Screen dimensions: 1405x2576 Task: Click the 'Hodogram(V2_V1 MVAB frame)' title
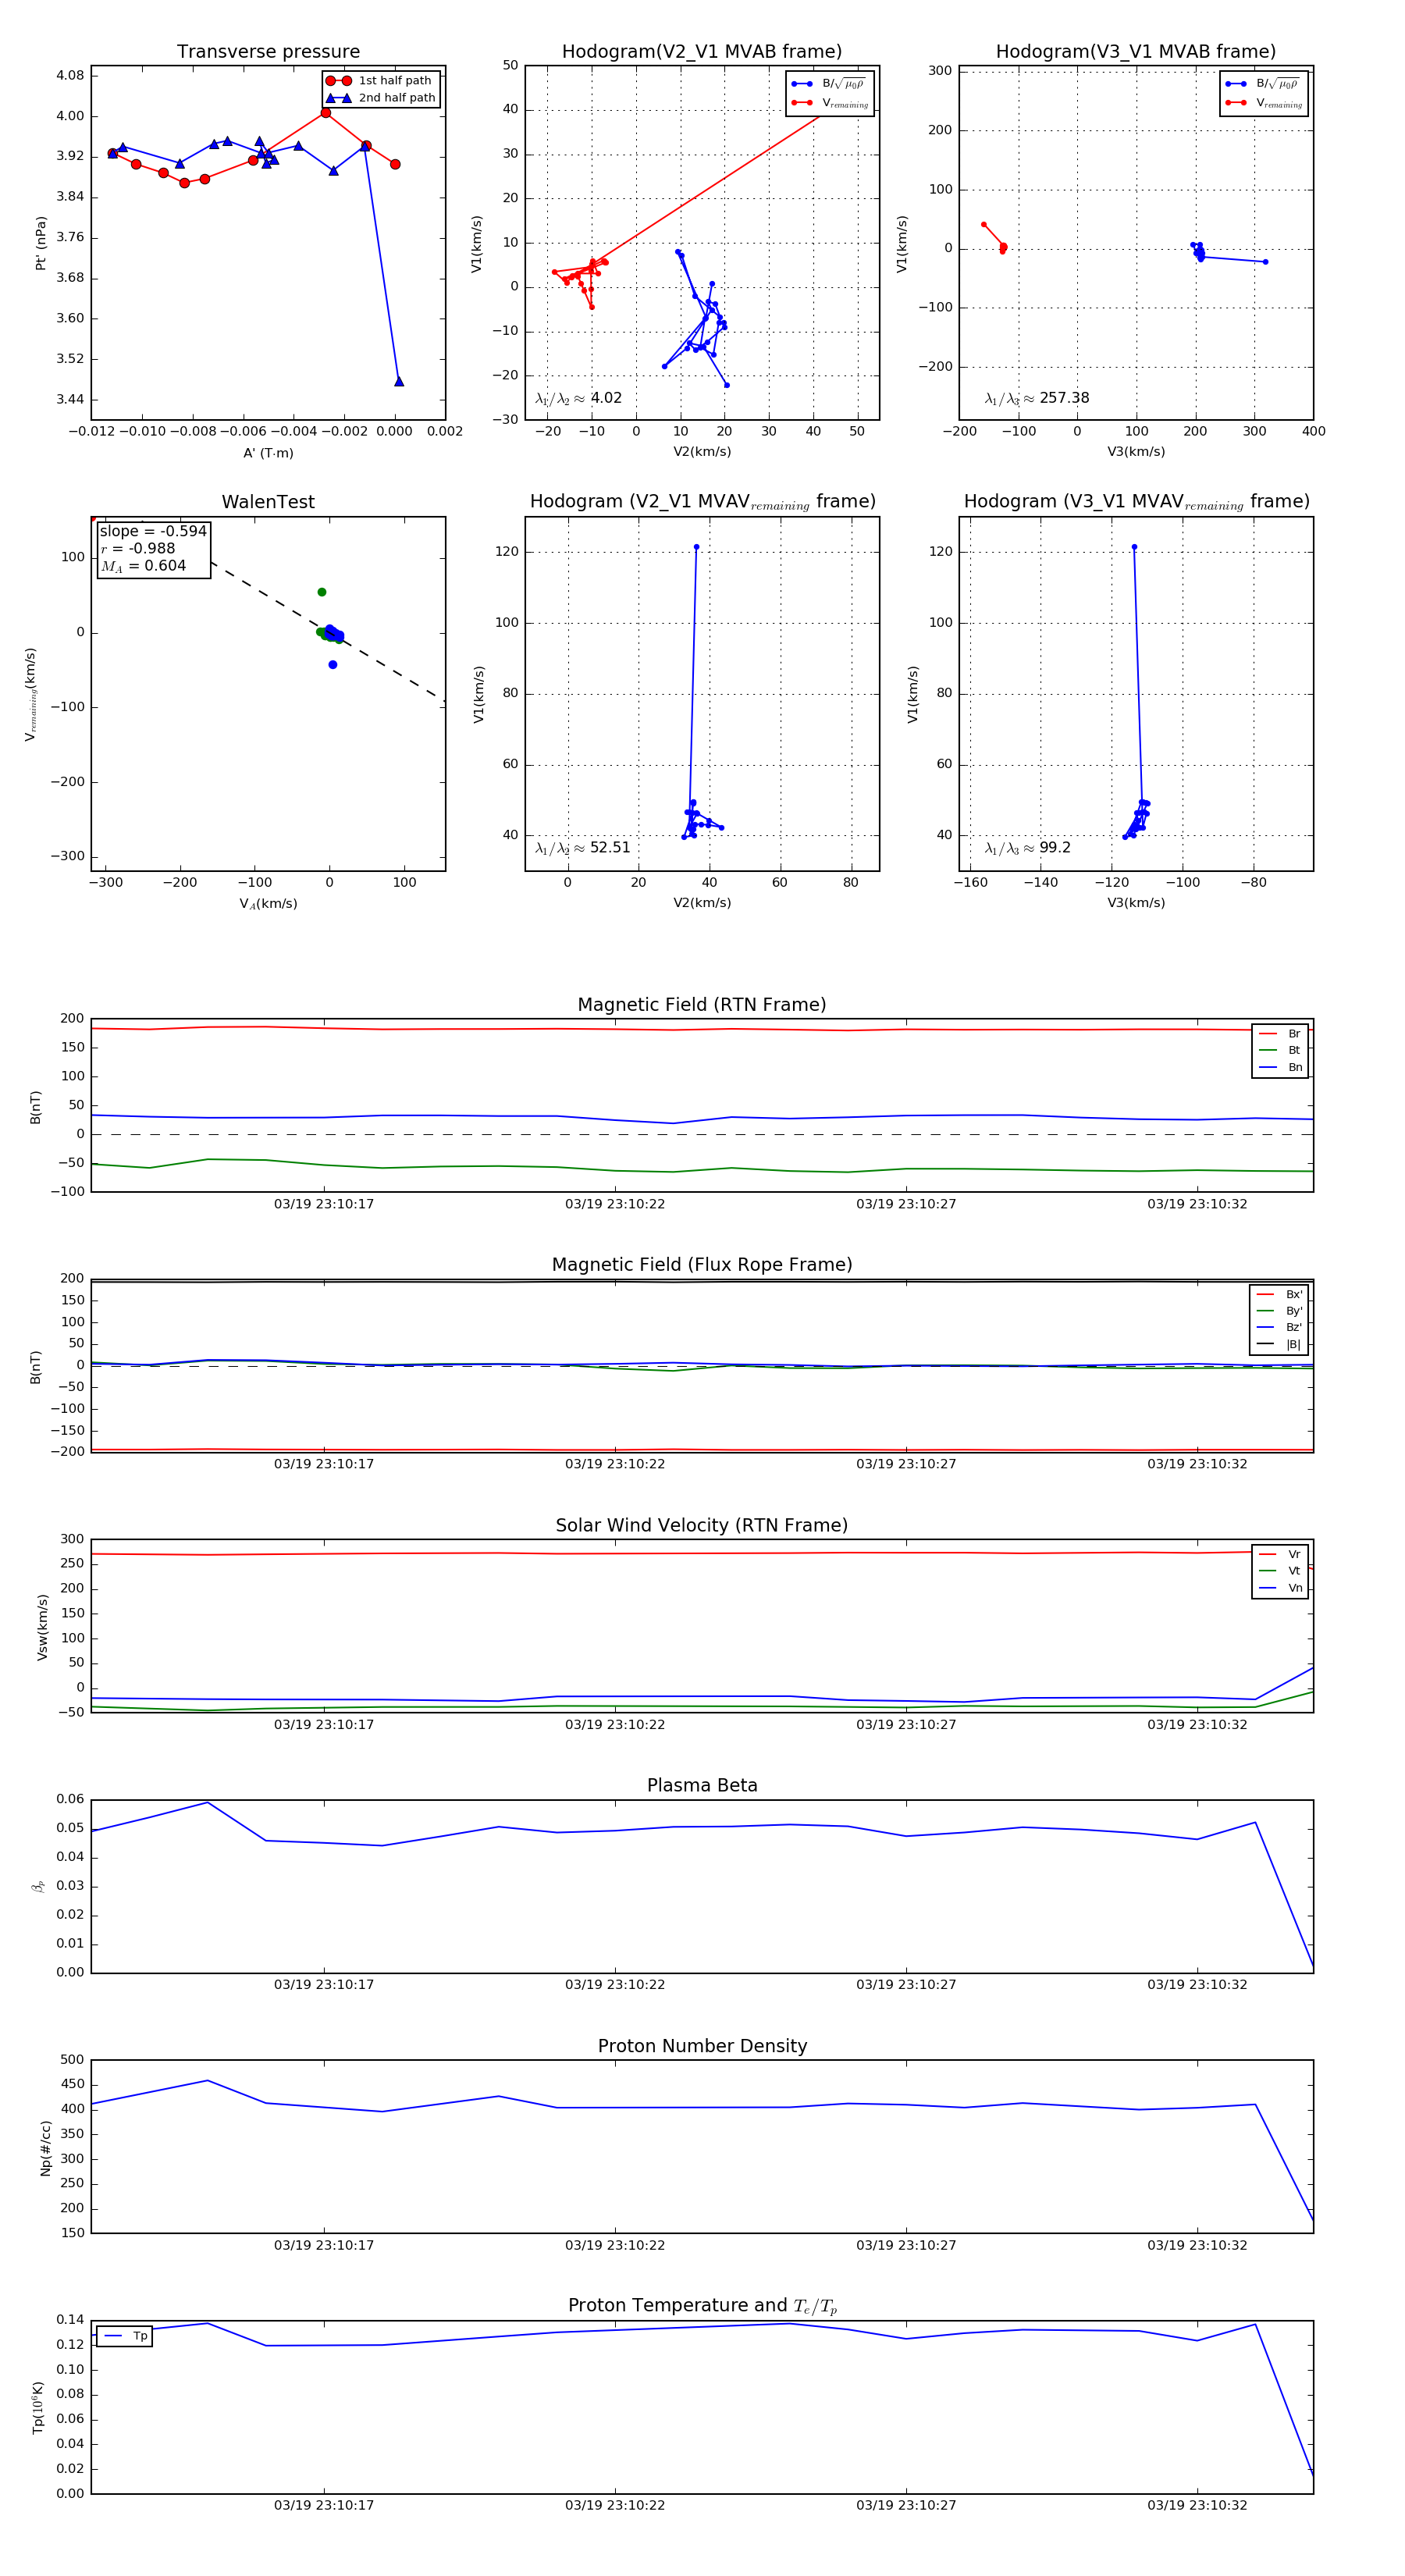702,52
